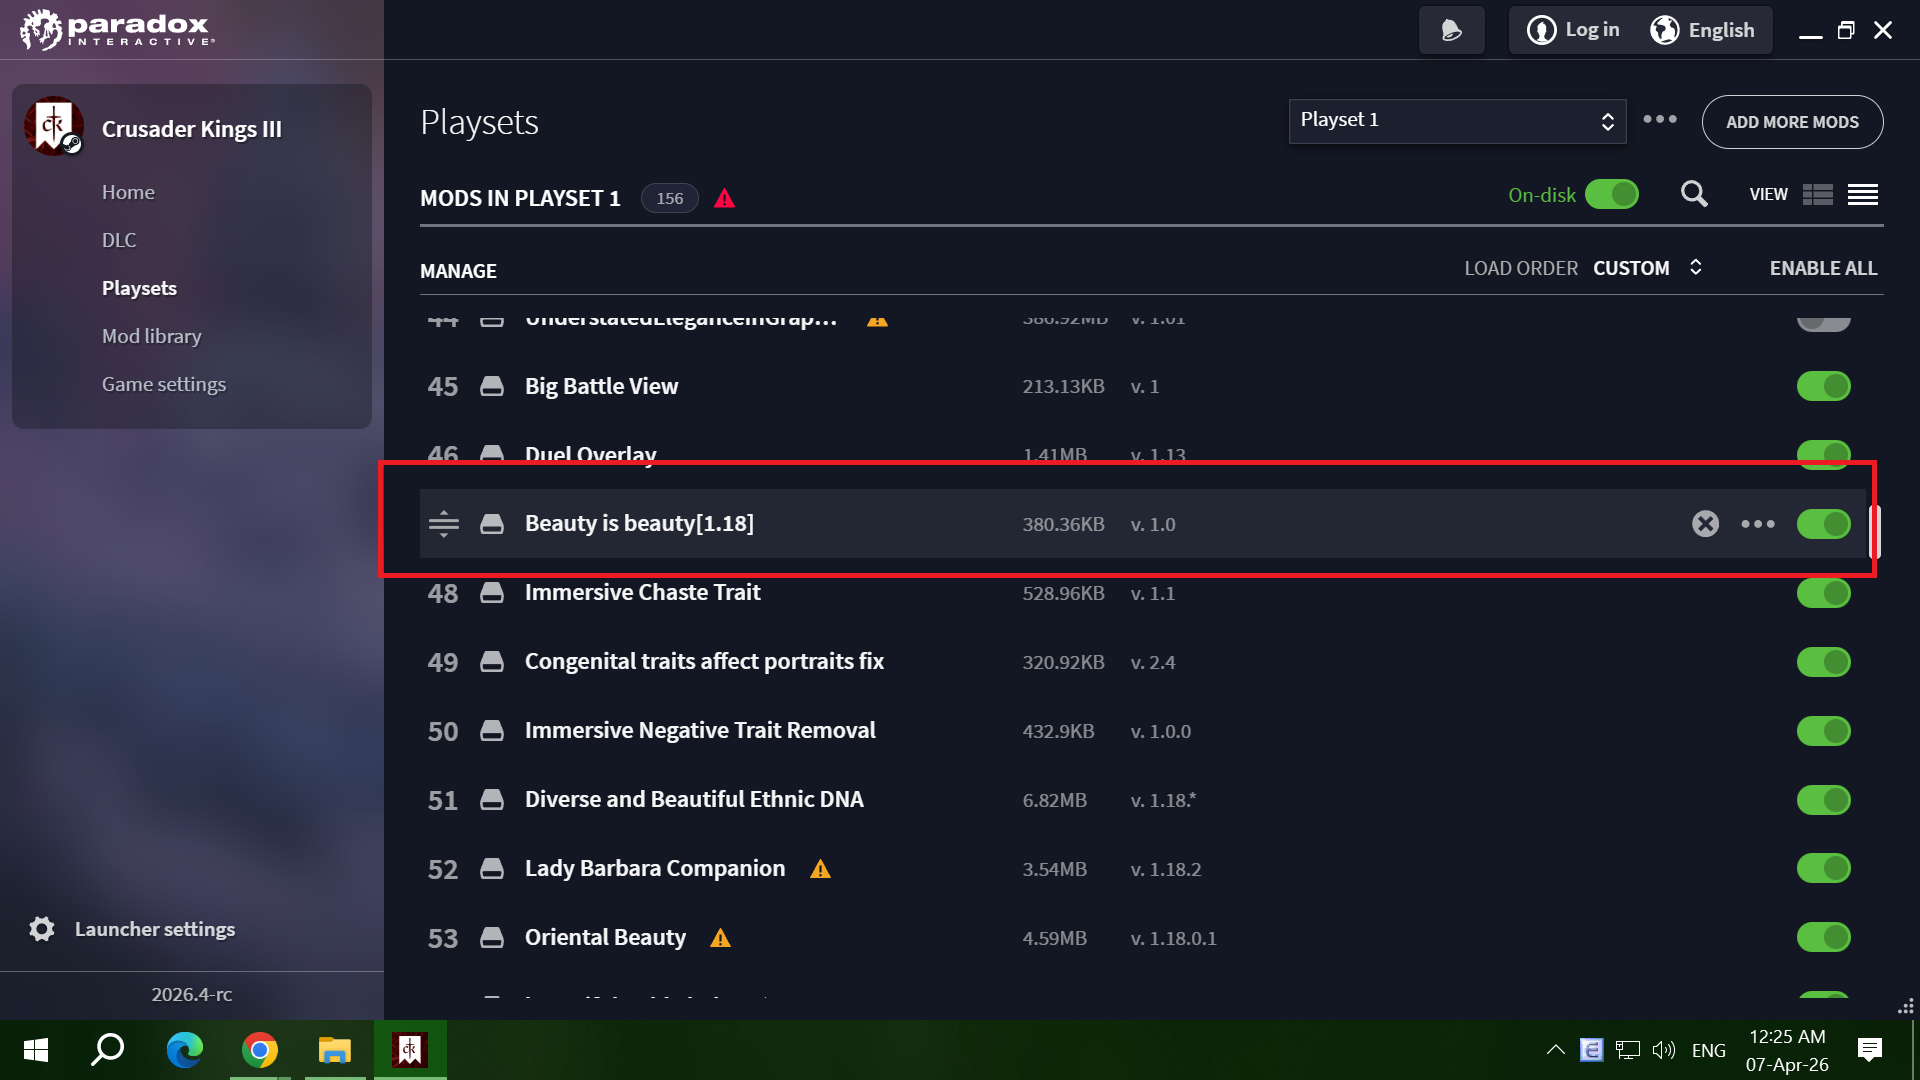Image resolution: width=1920 pixels, height=1080 pixels.
Task: Toggle Congenital traits affect portraits fix mod
Action: (x=1824, y=662)
